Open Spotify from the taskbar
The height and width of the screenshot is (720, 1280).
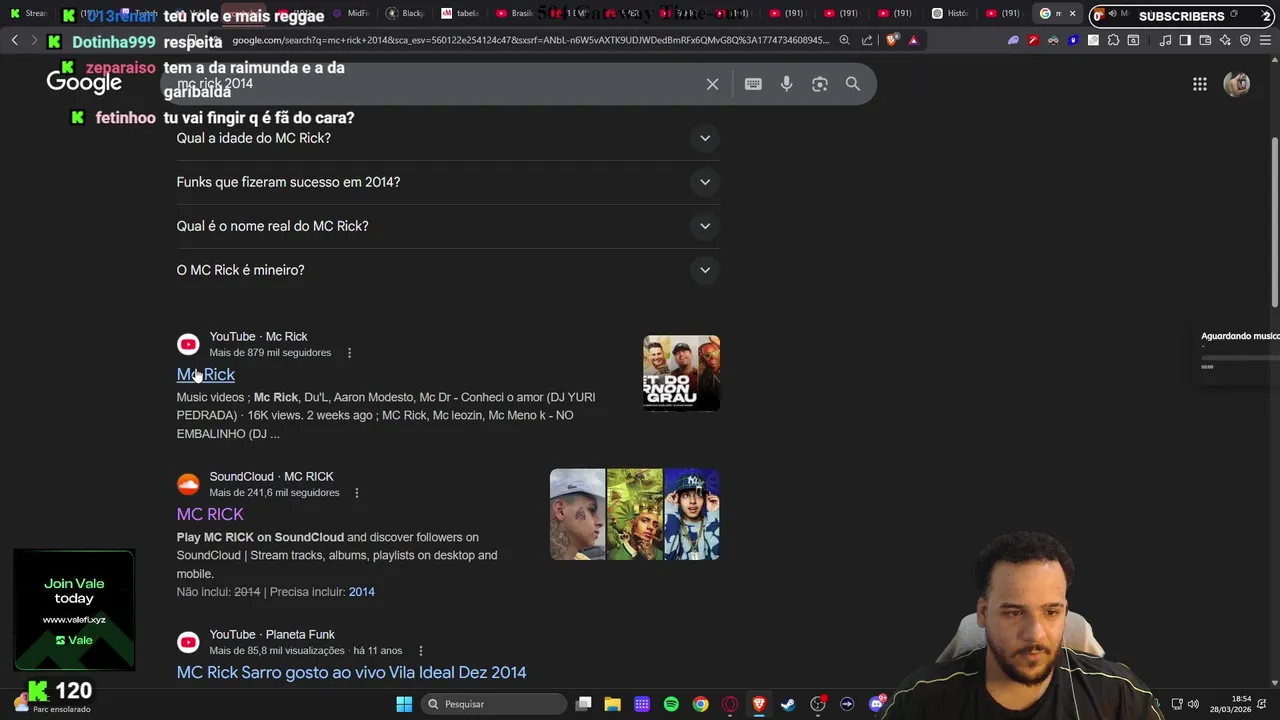671,704
